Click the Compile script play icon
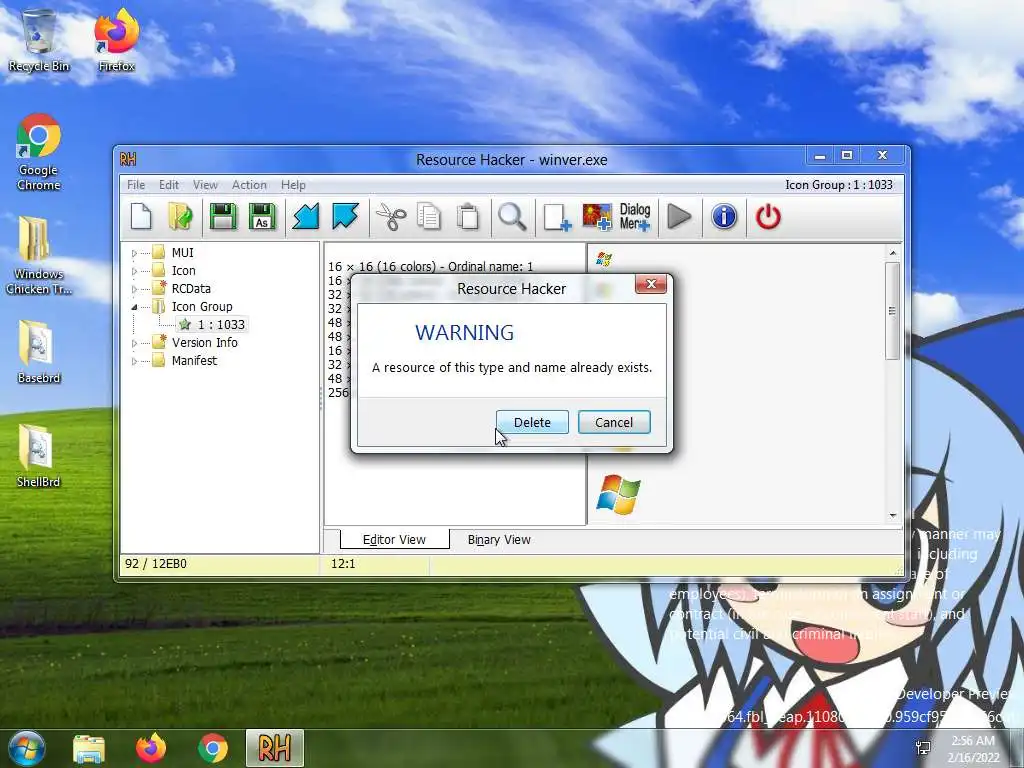 tap(679, 217)
